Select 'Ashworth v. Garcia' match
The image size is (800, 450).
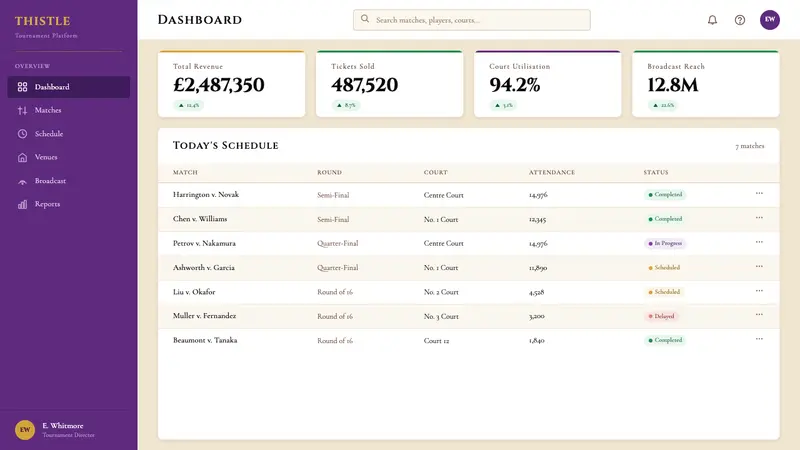pyautogui.click(x=204, y=267)
